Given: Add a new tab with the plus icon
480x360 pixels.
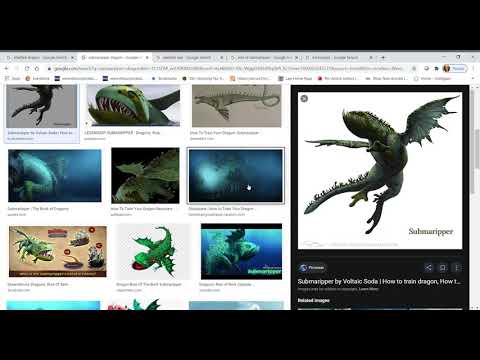Looking at the screenshot, I should coord(383,58).
